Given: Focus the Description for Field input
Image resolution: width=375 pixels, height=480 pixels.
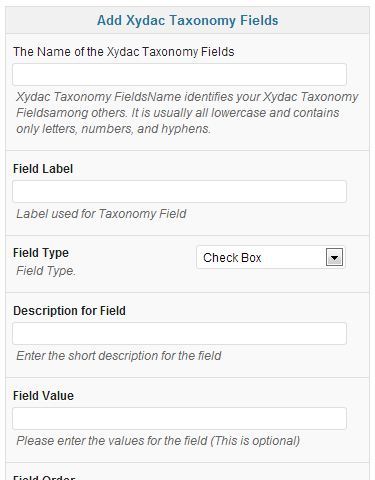Looking at the screenshot, I should 179,334.
